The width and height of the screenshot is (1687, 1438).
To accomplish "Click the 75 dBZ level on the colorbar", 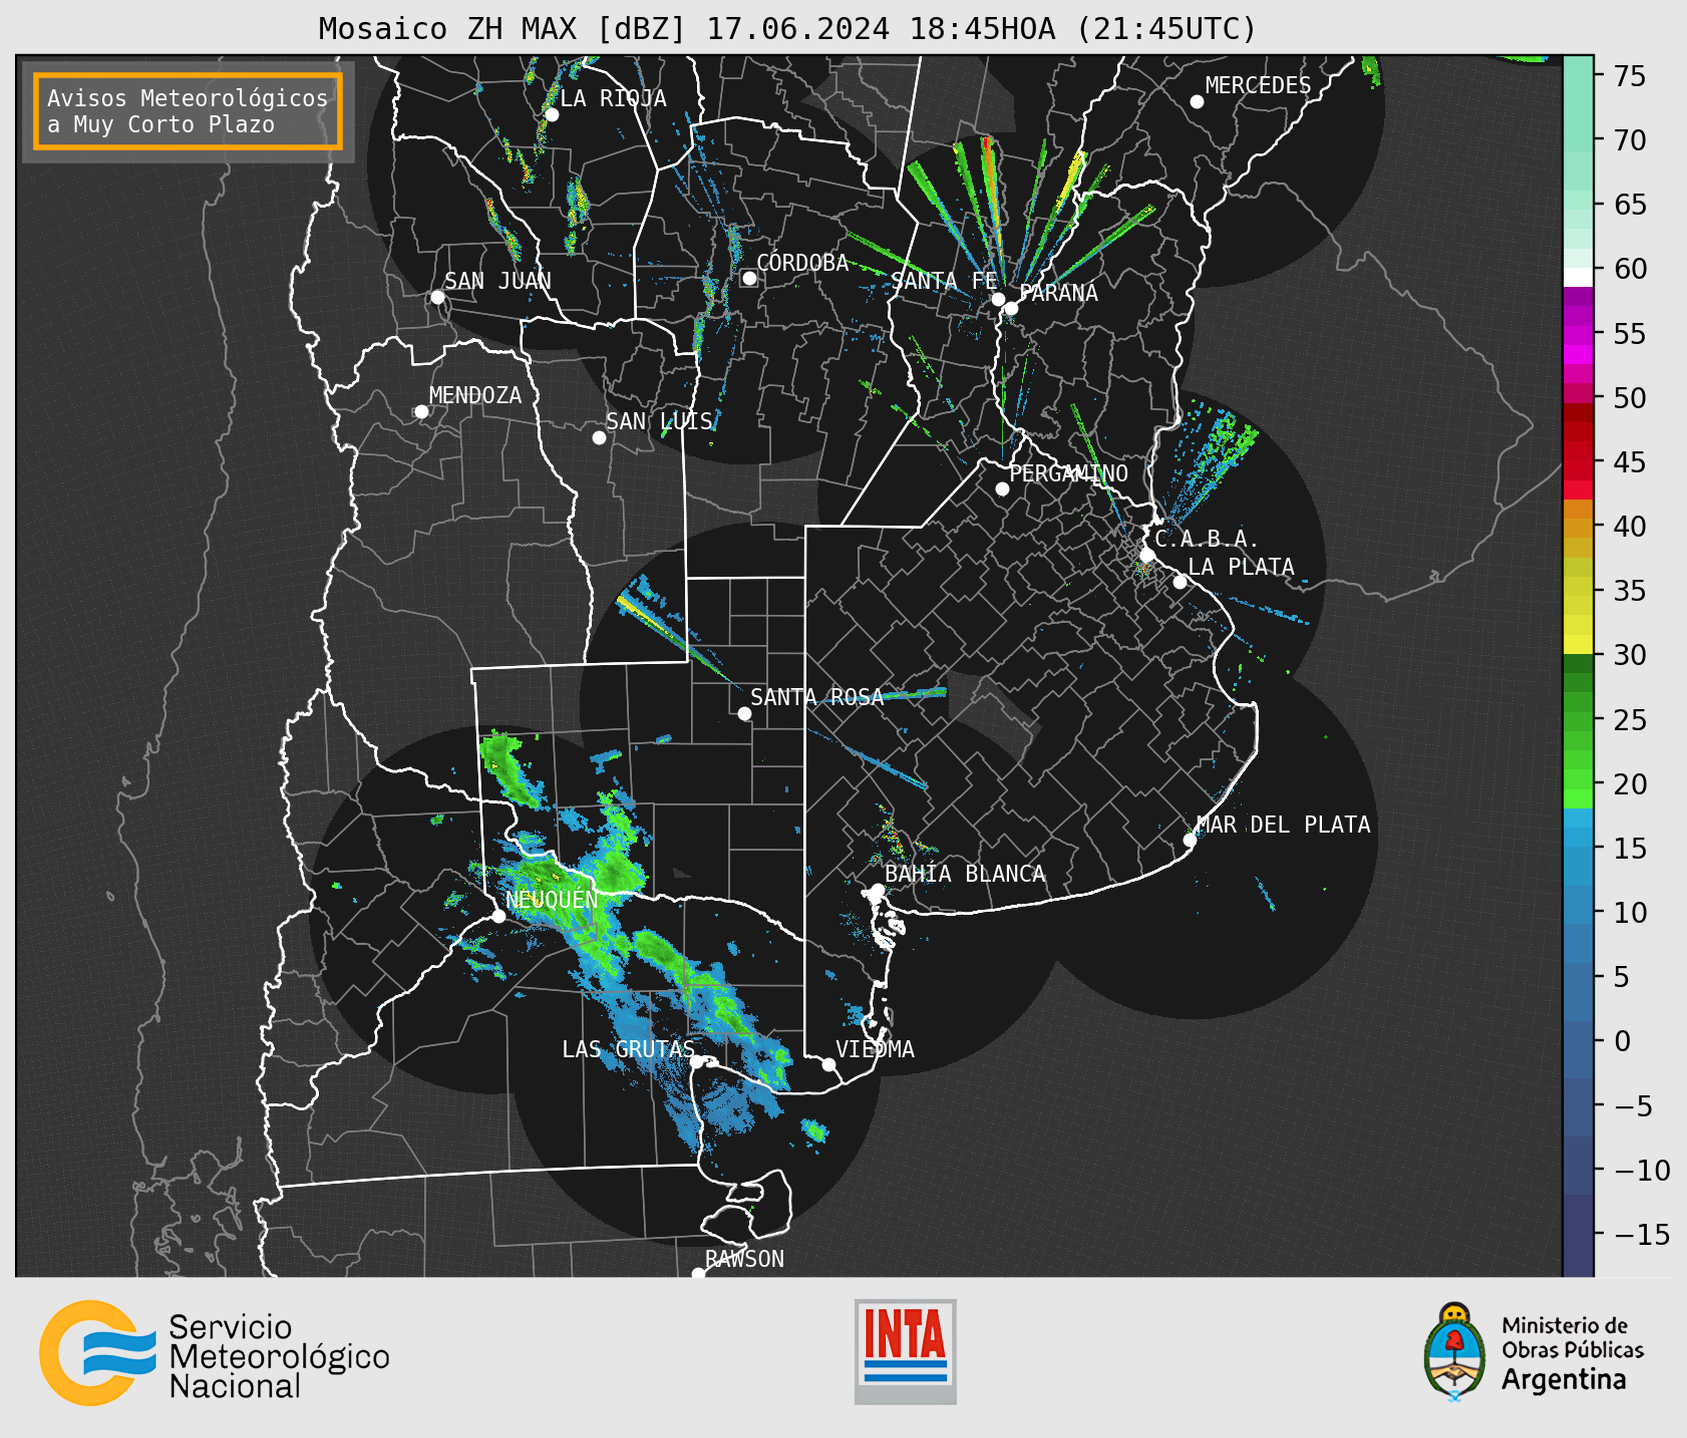I will [x=1578, y=76].
